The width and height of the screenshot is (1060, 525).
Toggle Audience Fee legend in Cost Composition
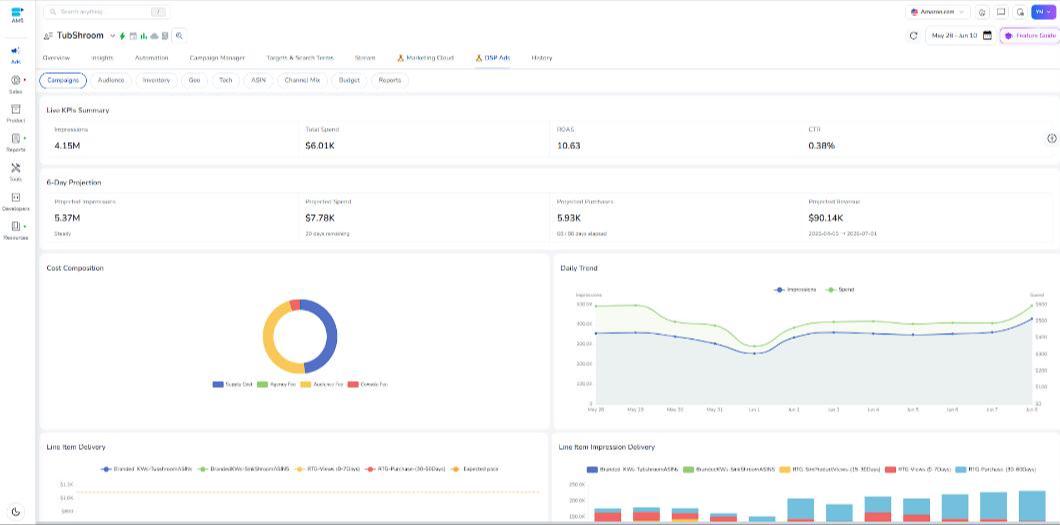coord(322,384)
